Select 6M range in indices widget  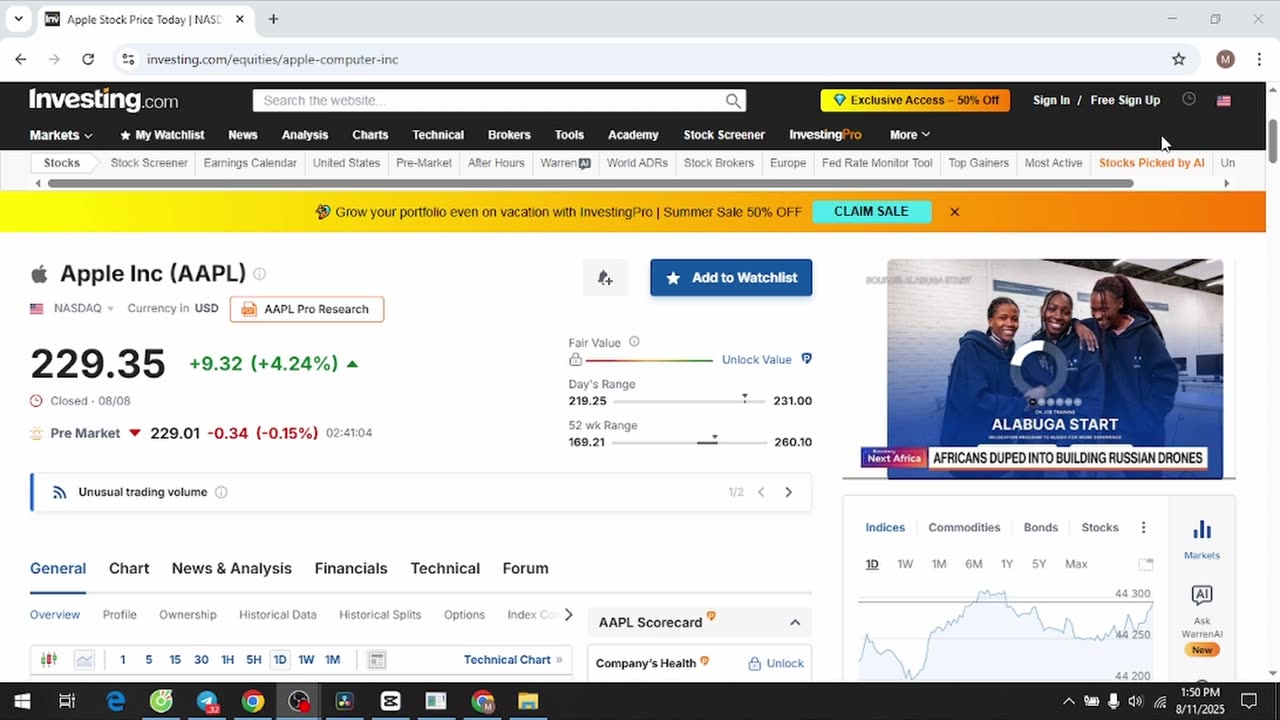(x=973, y=564)
